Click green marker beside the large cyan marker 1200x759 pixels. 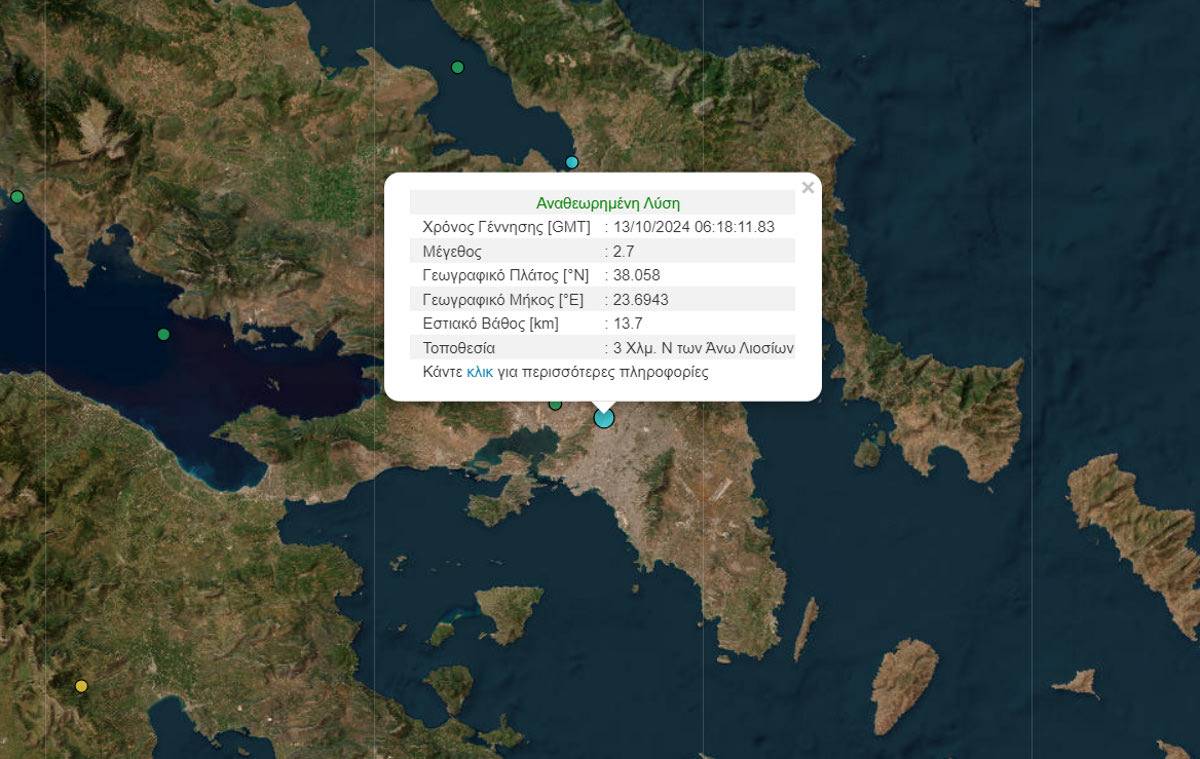[x=556, y=404]
